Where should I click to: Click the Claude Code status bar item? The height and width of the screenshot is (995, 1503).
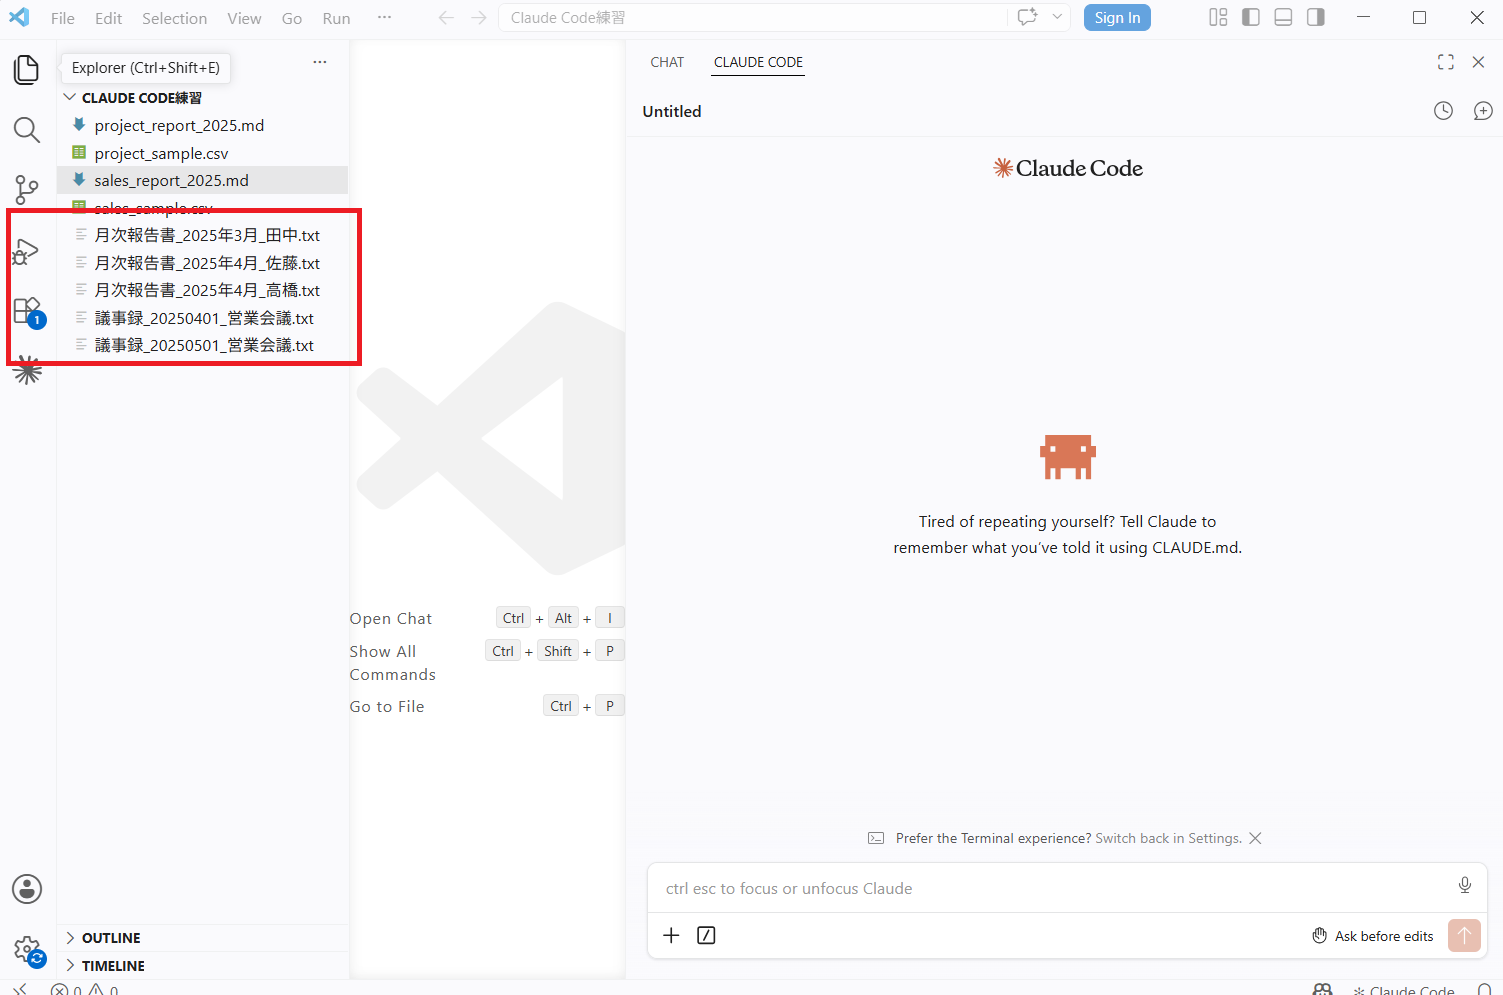[1404, 989]
